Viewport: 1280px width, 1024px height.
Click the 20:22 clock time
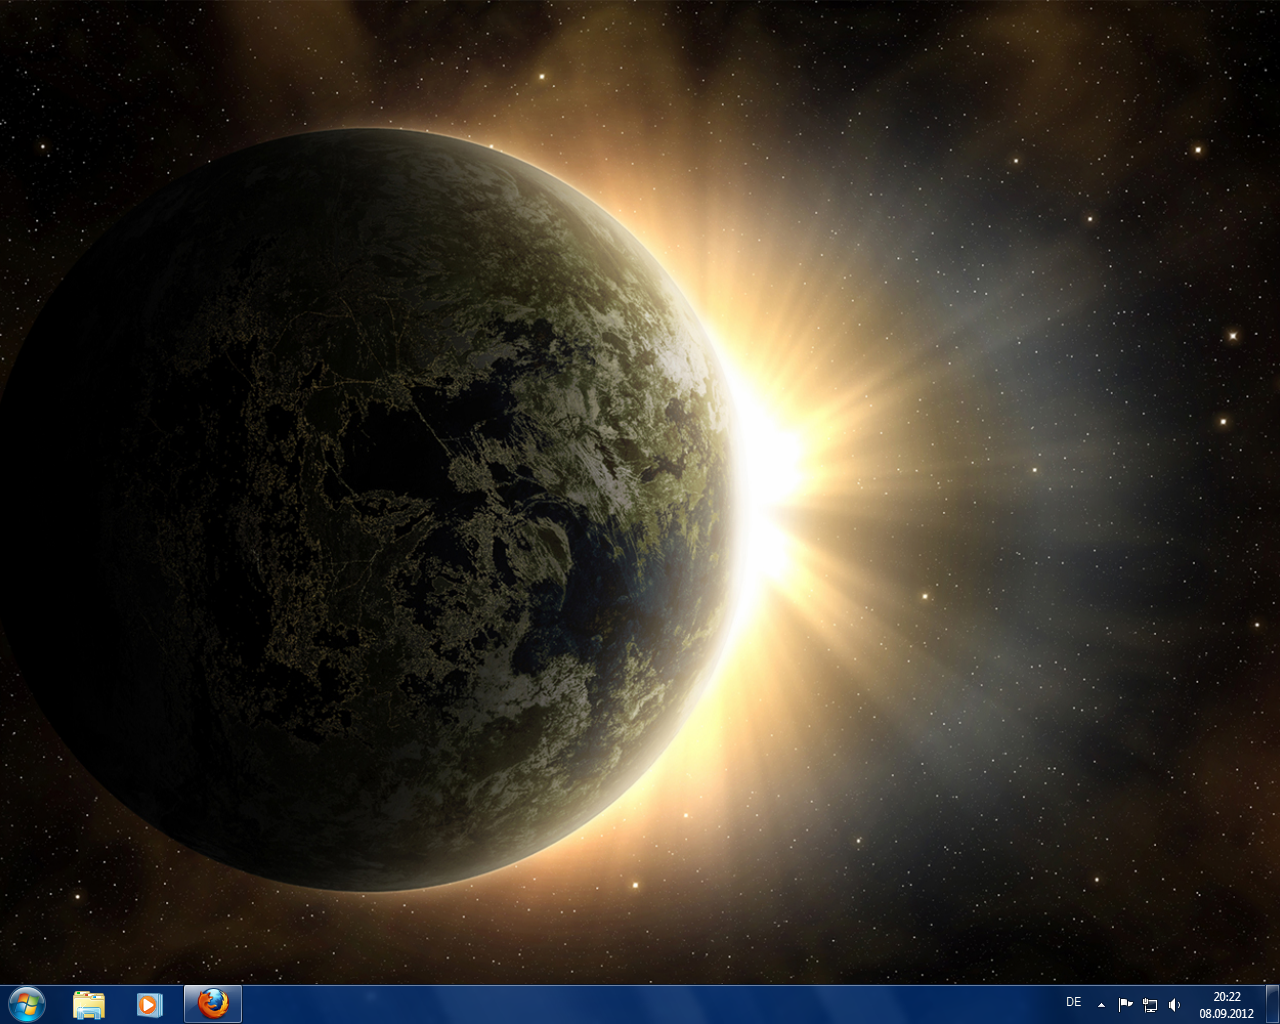[1226, 996]
